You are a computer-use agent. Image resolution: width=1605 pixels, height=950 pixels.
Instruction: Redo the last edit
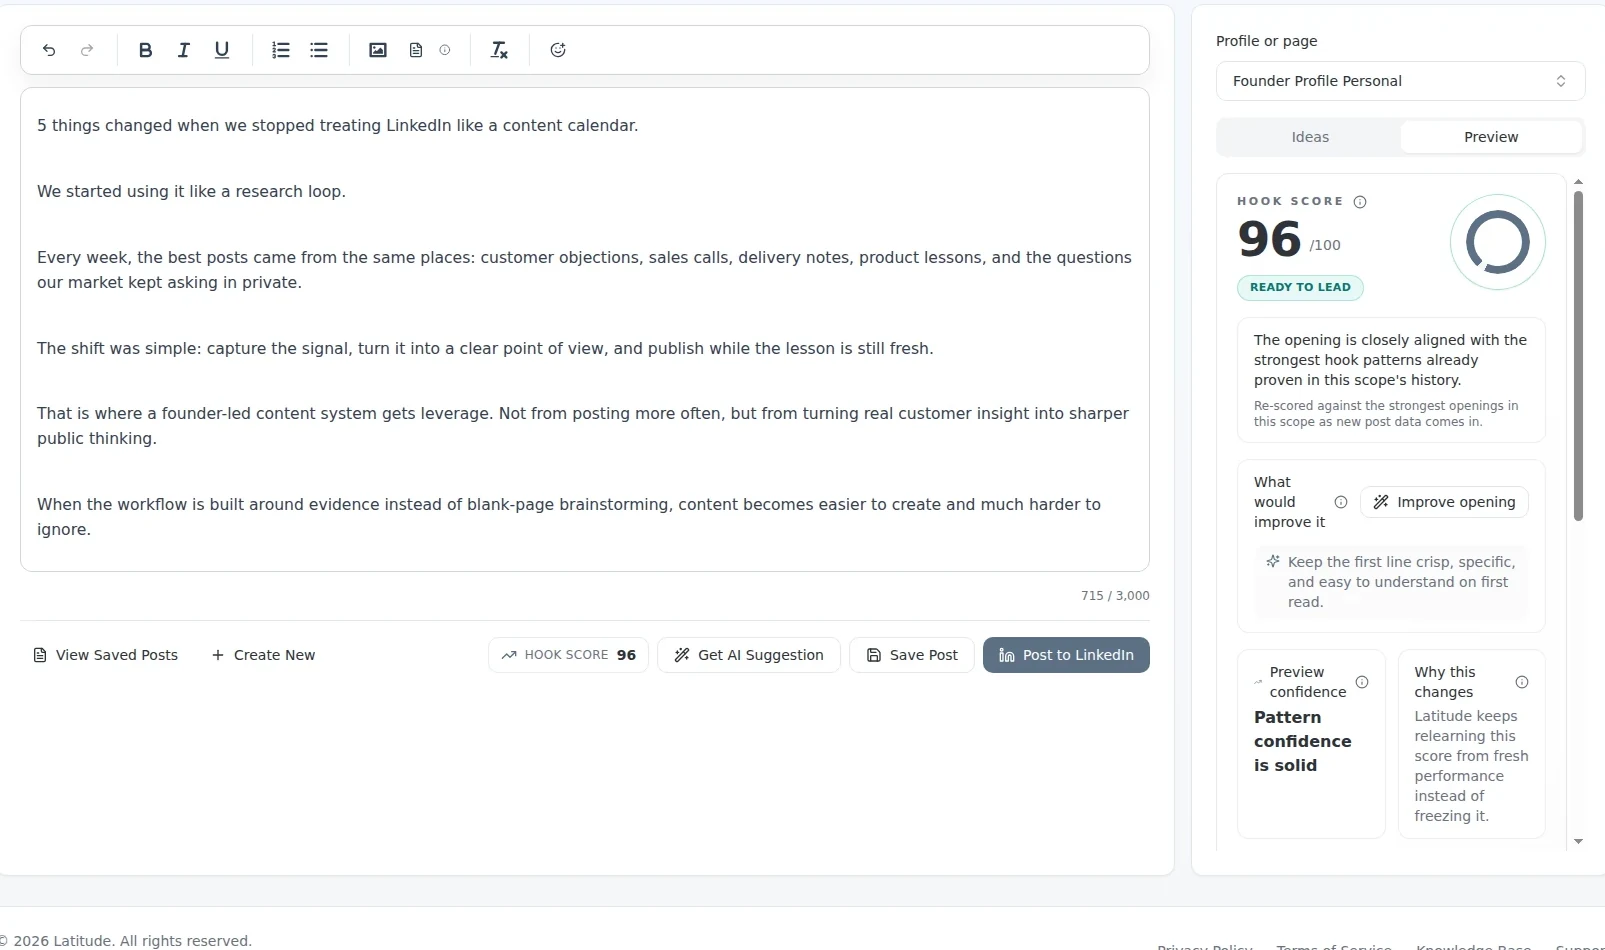87,50
